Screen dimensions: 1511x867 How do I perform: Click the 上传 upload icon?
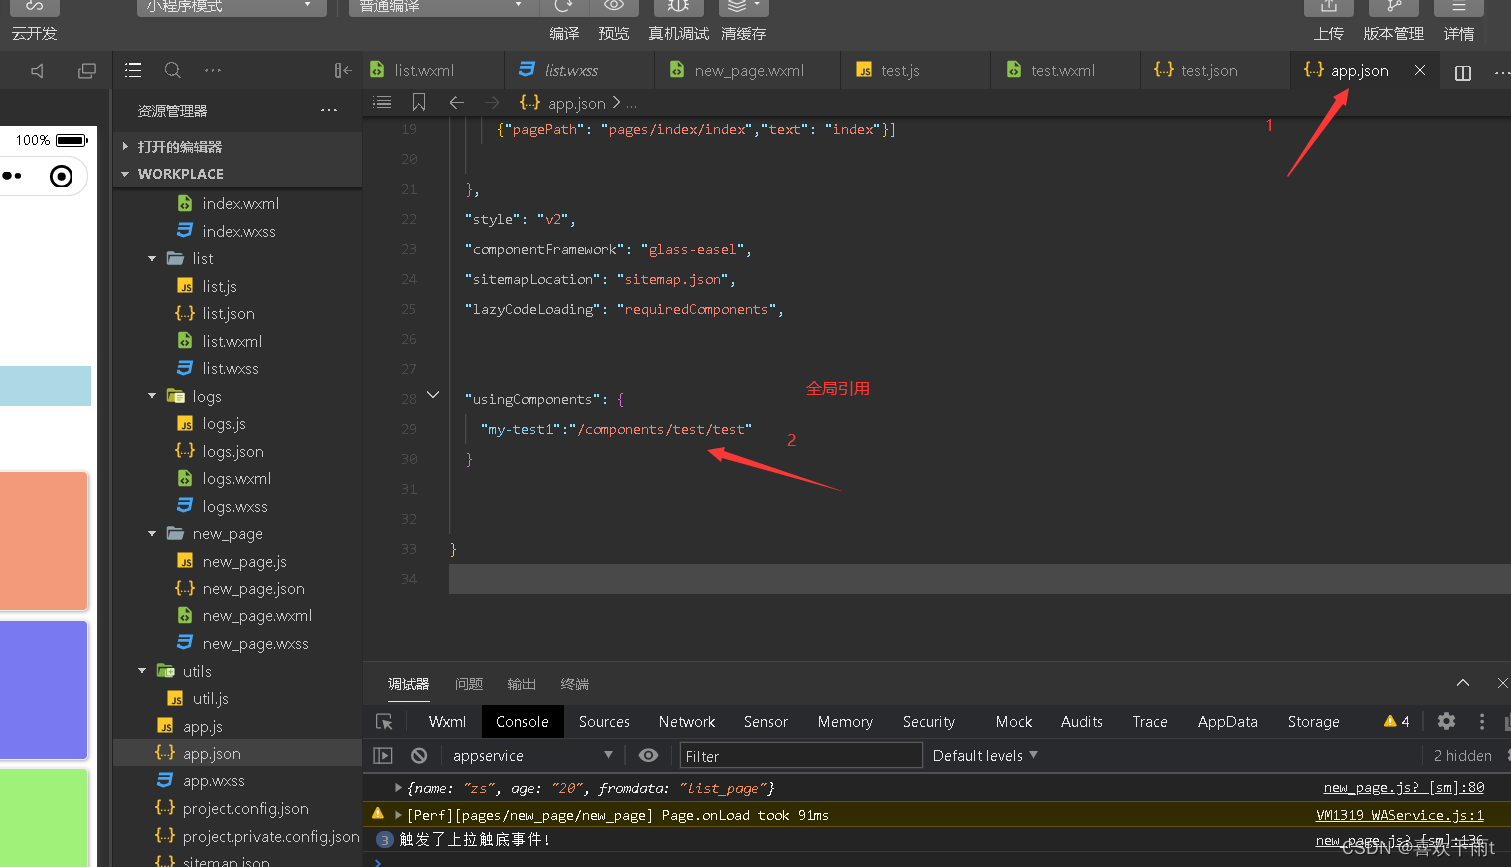tap(1329, 7)
